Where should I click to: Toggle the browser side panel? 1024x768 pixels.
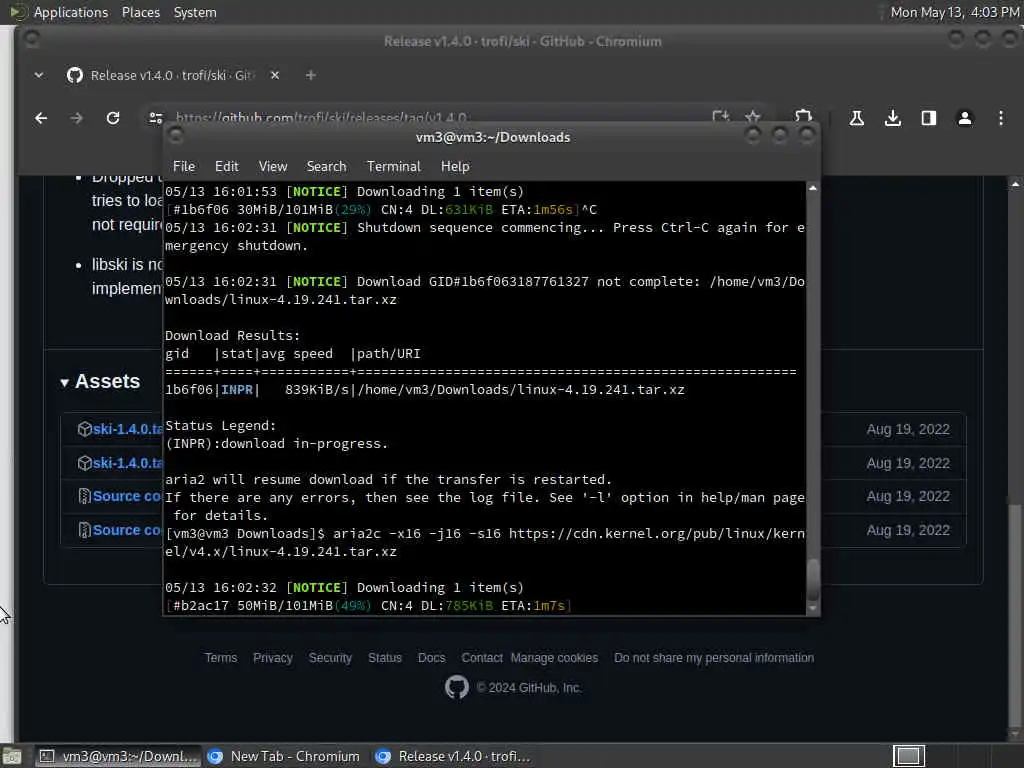[929, 118]
